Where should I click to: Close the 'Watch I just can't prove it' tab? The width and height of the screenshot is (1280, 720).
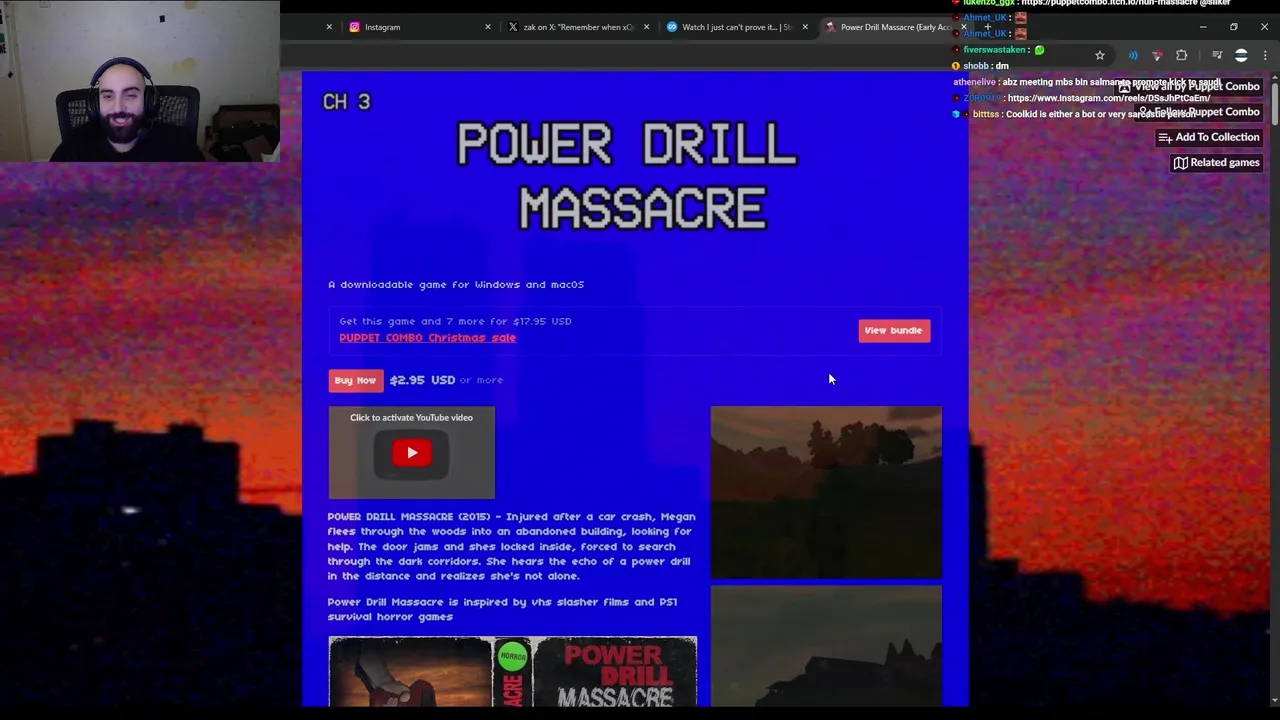pos(805,27)
